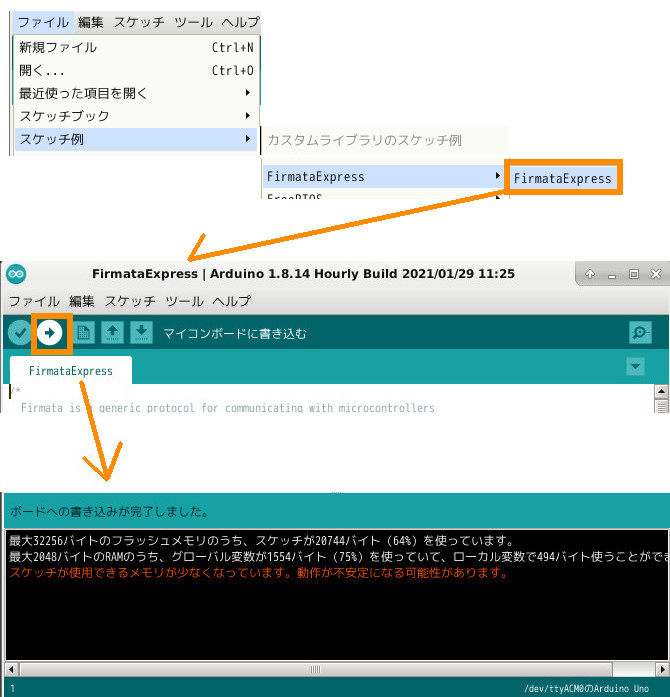Image resolution: width=670 pixels, height=697 pixels.
Task: Click the console horizontal scrollbar thumb
Action: click(316, 669)
